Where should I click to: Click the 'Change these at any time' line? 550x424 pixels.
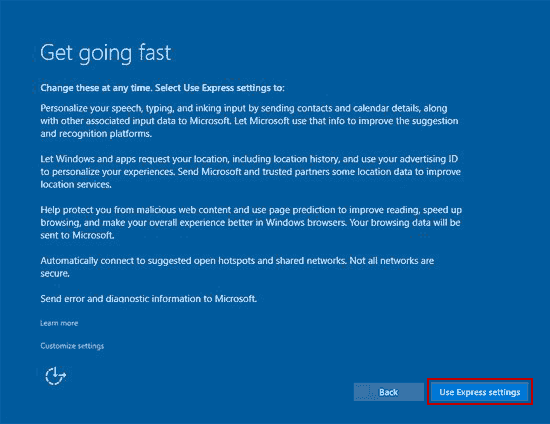(x=162, y=88)
